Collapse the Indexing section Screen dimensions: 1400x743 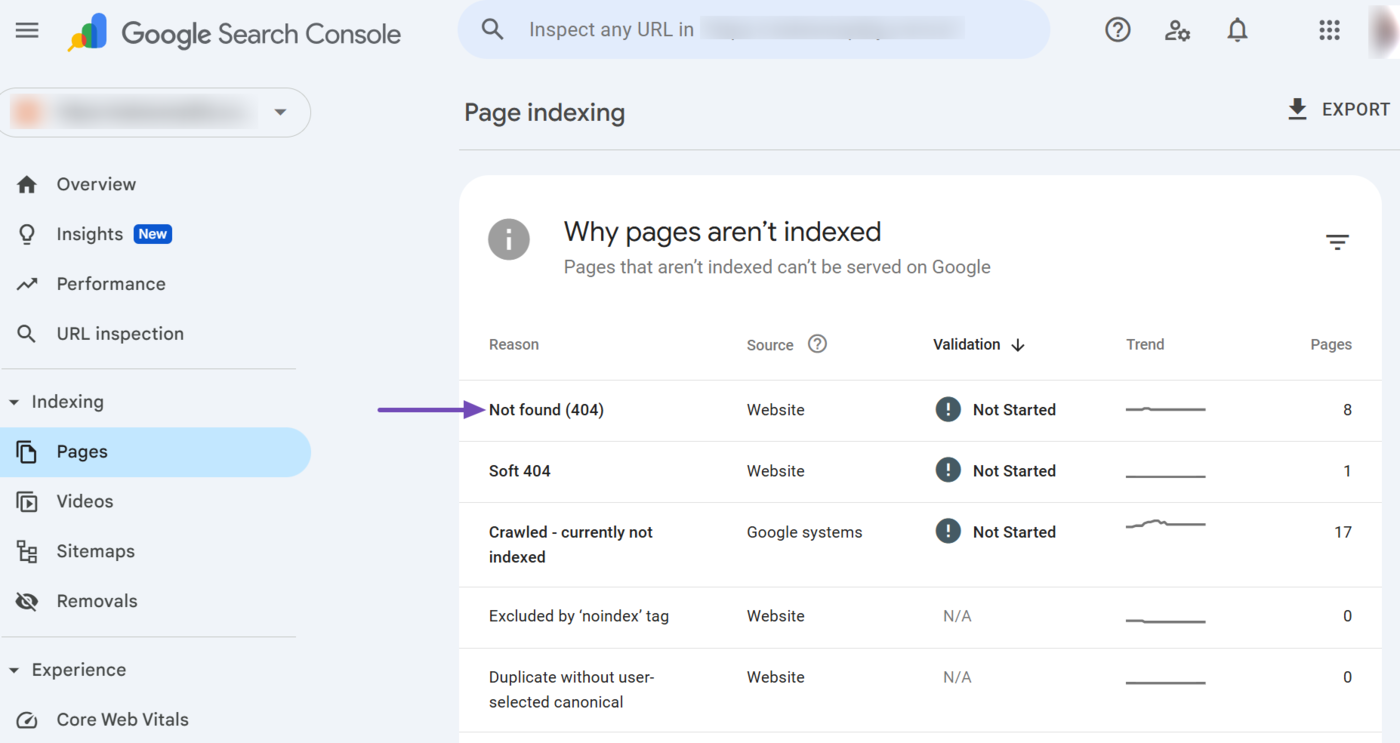click(14, 402)
